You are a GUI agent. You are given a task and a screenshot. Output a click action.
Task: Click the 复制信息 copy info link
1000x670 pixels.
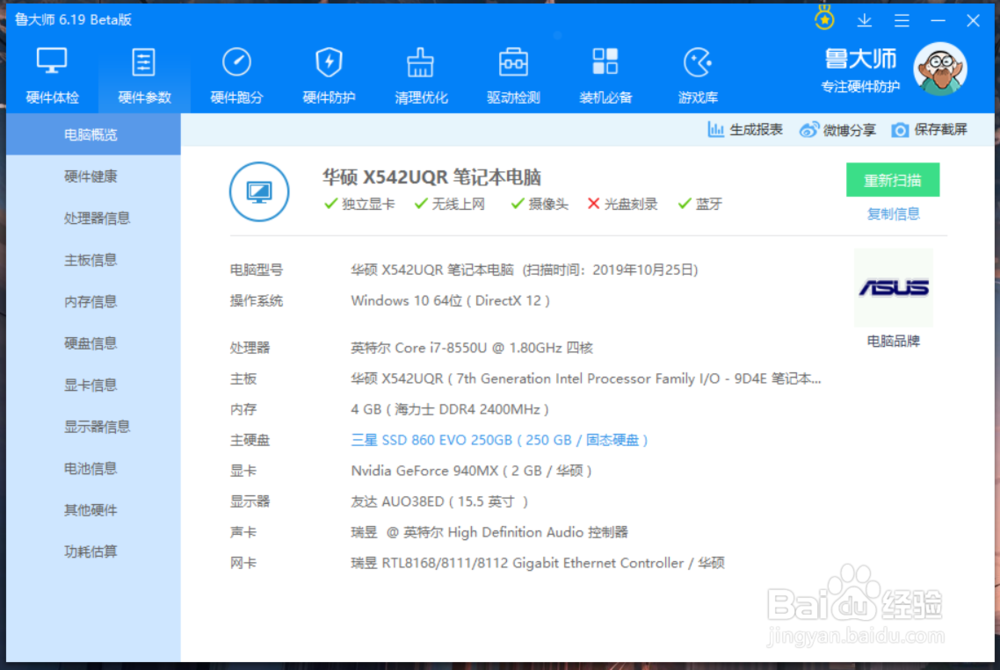893,214
